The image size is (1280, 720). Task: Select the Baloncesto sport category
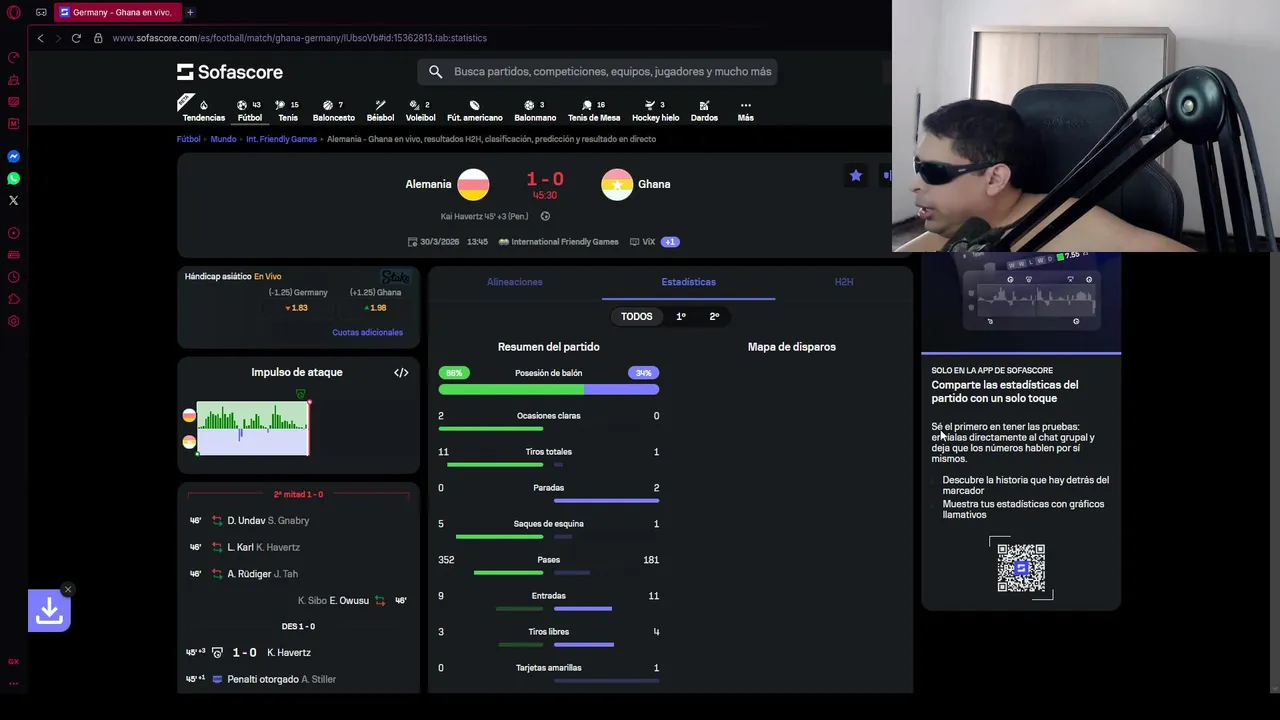point(334,111)
